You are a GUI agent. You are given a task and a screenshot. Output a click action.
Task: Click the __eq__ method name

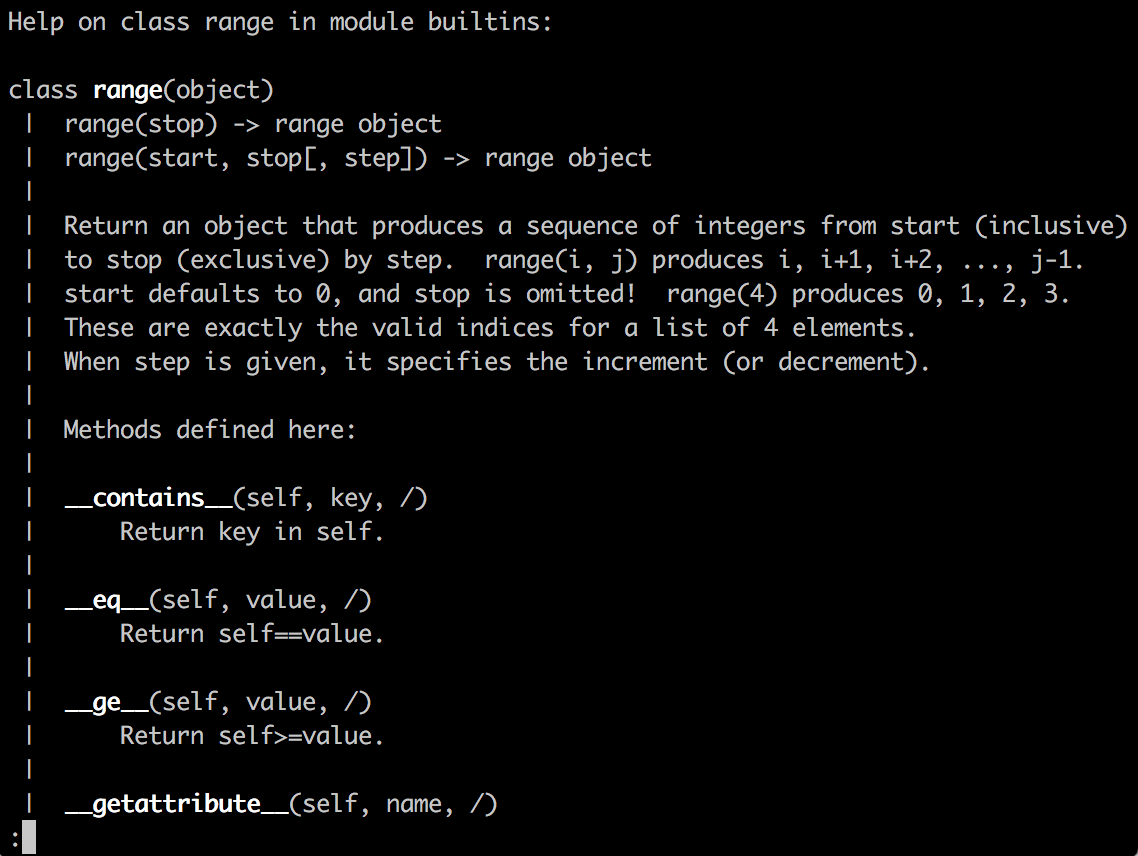click(106, 599)
